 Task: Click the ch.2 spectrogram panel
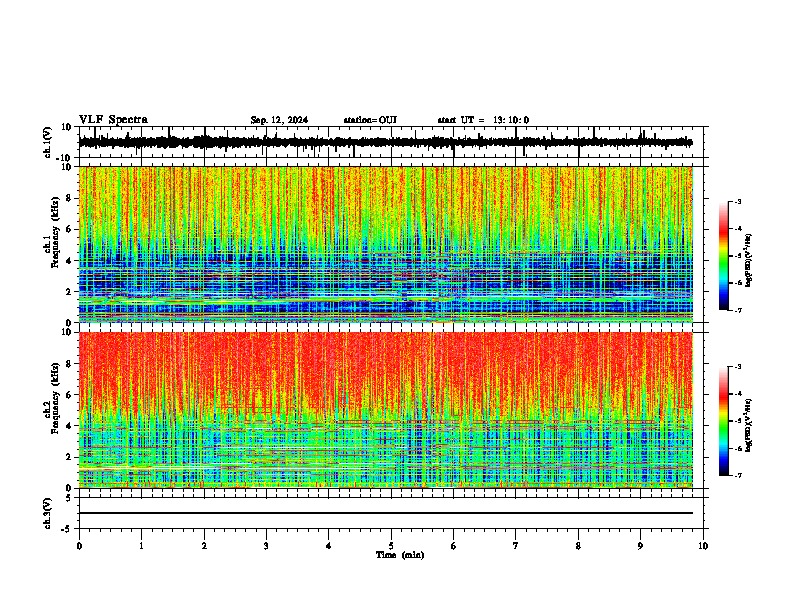point(385,410)
